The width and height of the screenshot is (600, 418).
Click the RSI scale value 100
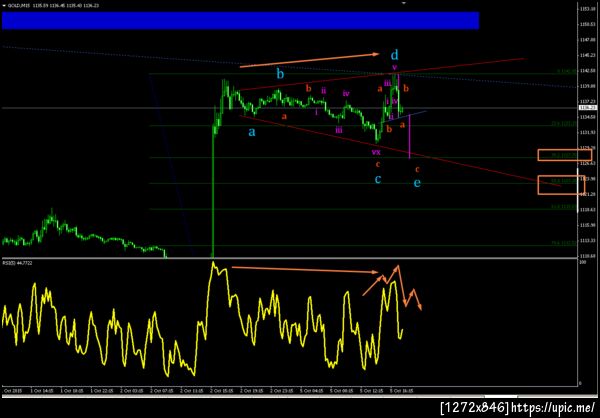[582, 263]
